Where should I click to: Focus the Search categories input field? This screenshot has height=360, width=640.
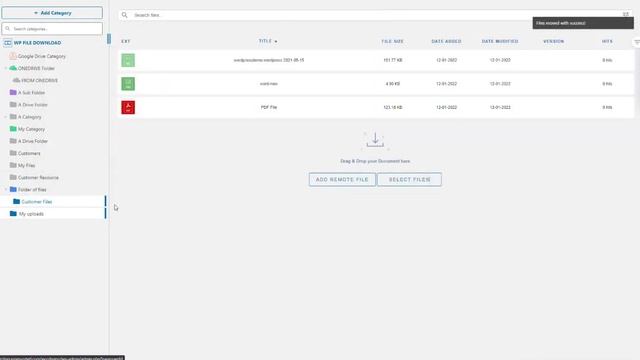pyautogui.click(x=52, y=29)
